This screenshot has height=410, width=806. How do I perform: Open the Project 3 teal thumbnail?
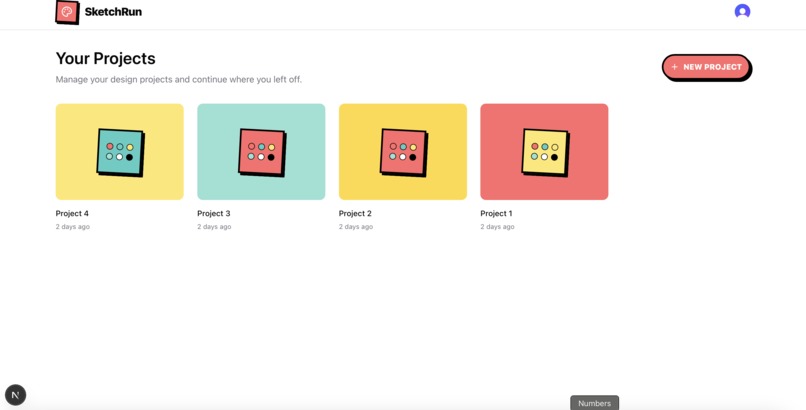[261, 152]
